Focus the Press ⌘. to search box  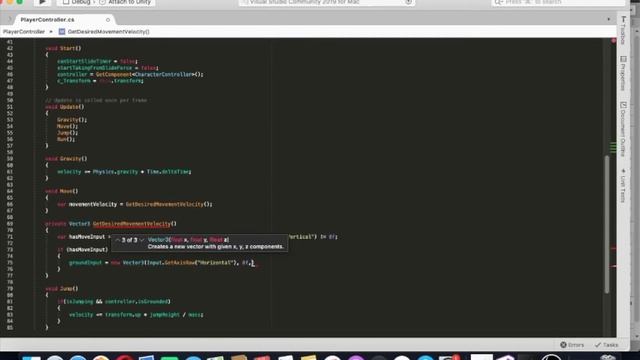tap(557, 2)
